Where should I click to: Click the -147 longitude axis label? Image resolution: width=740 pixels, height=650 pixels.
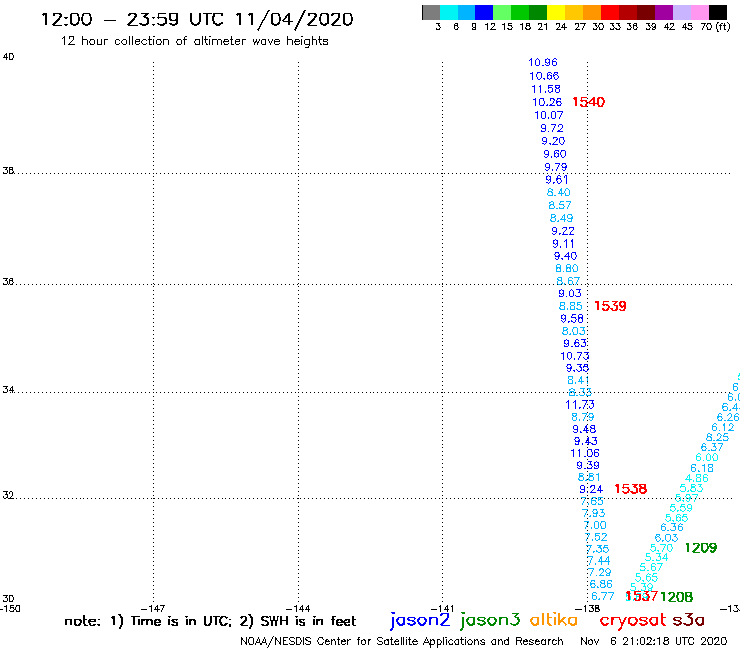pyautogui.click(x=153, y=609)
